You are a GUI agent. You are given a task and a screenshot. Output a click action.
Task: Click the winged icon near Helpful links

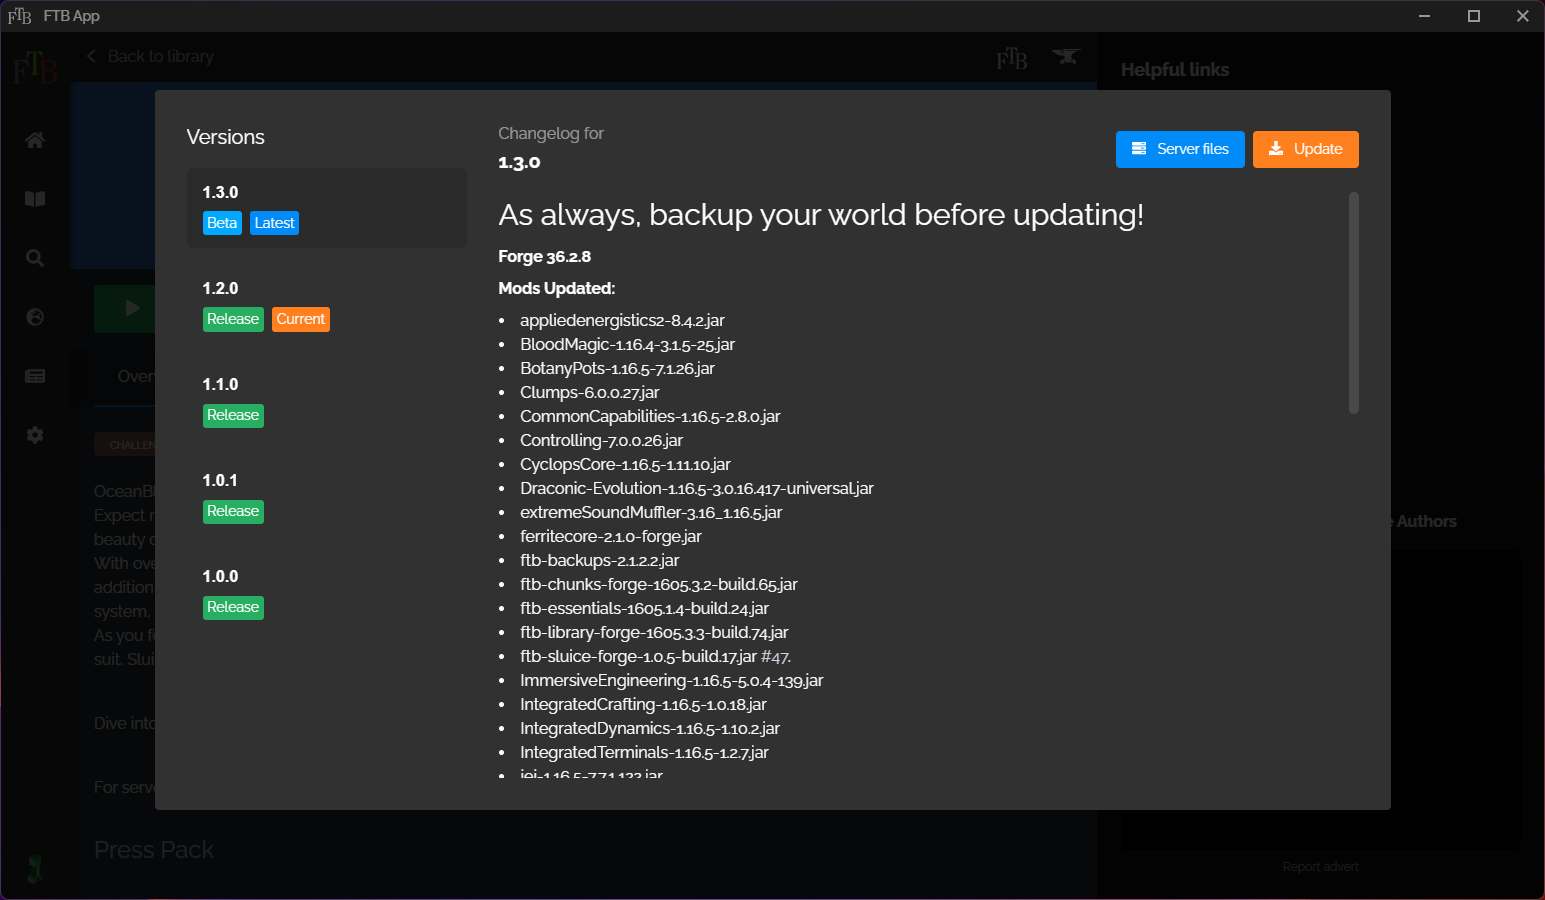tap(1066, 57)
